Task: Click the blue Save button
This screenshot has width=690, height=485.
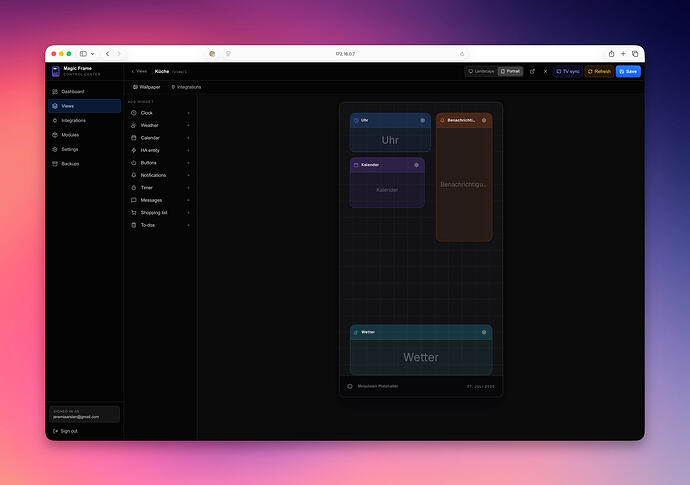Action: point(628,71)
